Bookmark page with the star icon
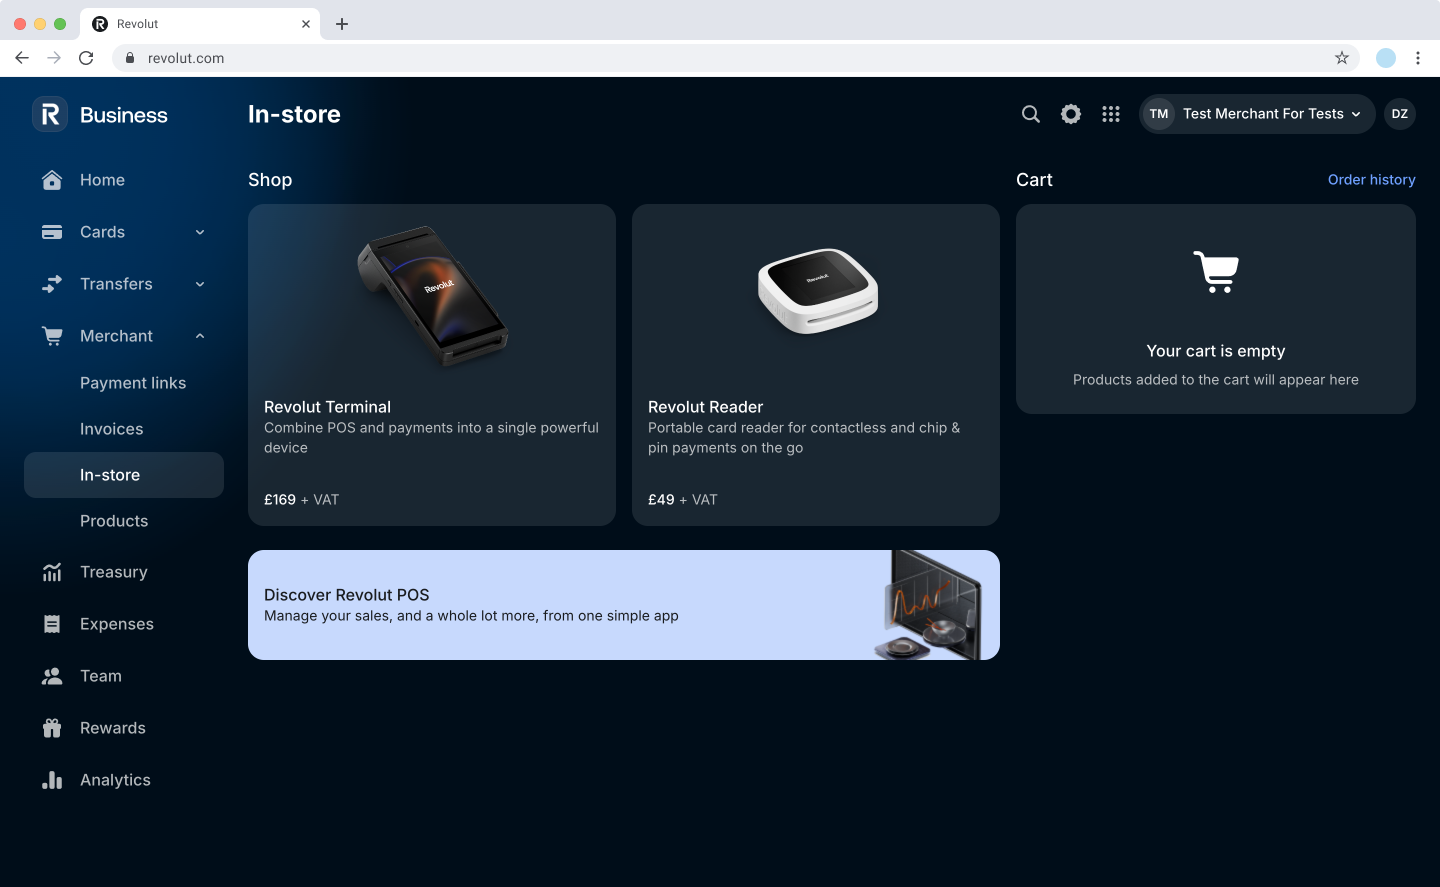This screenshot has width=1440, height=887. [x=1341, y=58]
